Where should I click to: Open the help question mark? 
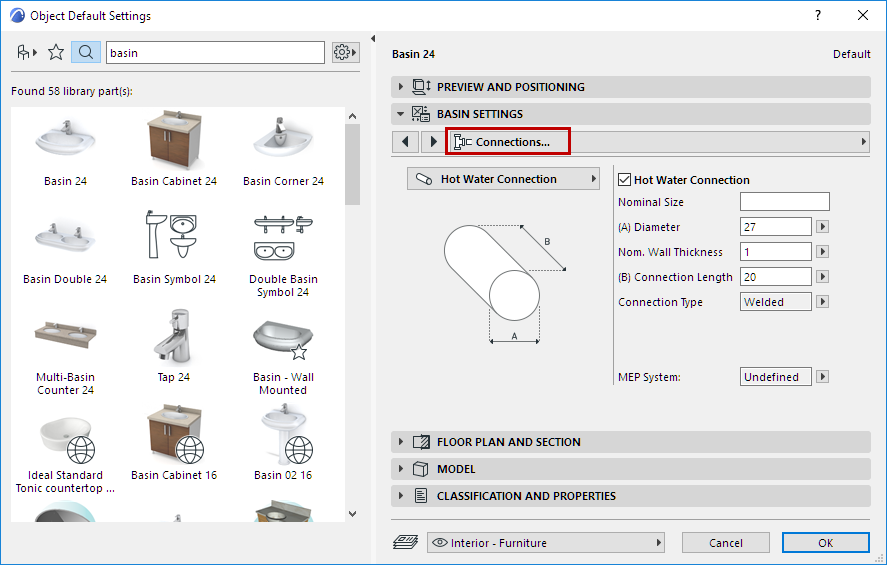pos(818,15)
